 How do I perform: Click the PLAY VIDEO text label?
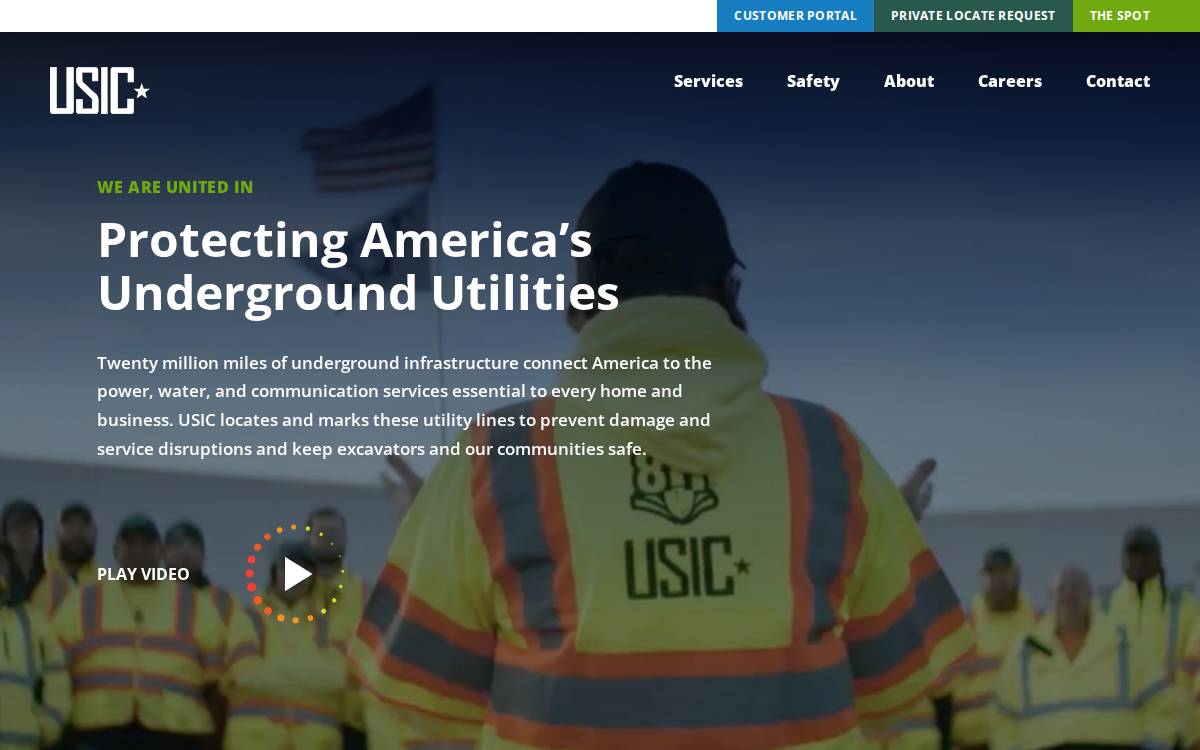(143, 574)
